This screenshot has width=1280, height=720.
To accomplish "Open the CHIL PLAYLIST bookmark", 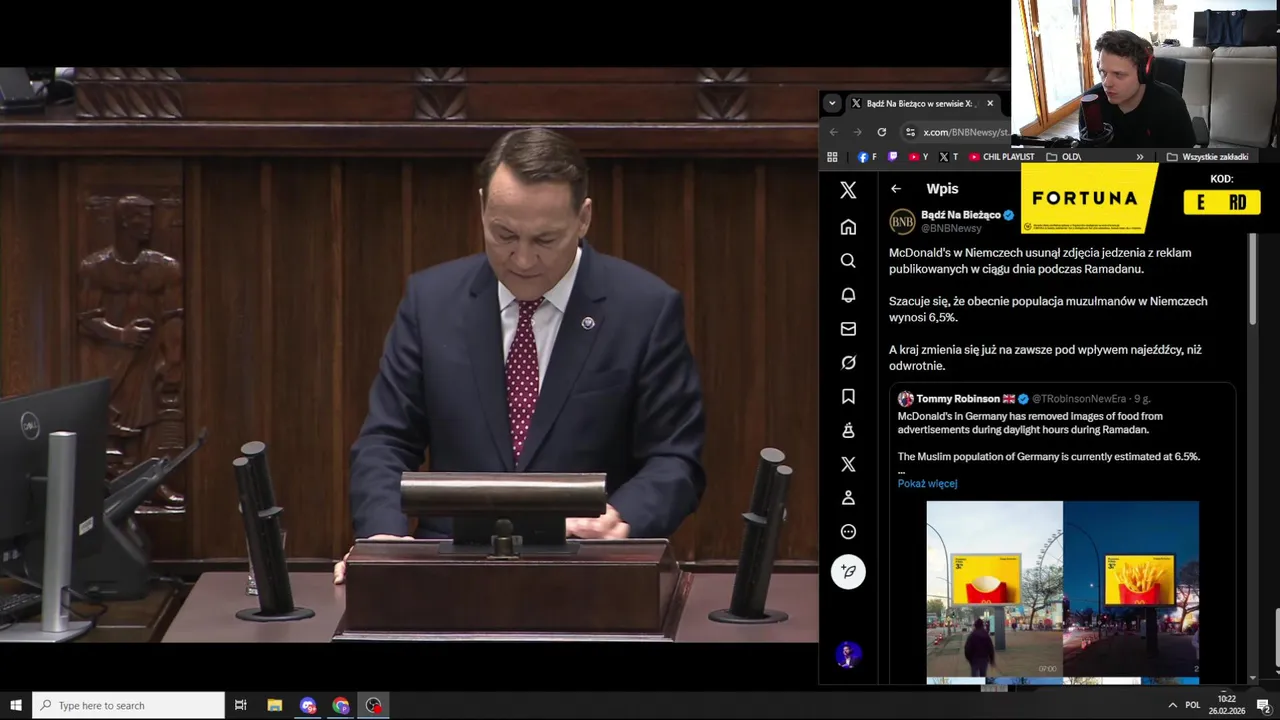I will pyautogui.click(x=1001, y=157).
